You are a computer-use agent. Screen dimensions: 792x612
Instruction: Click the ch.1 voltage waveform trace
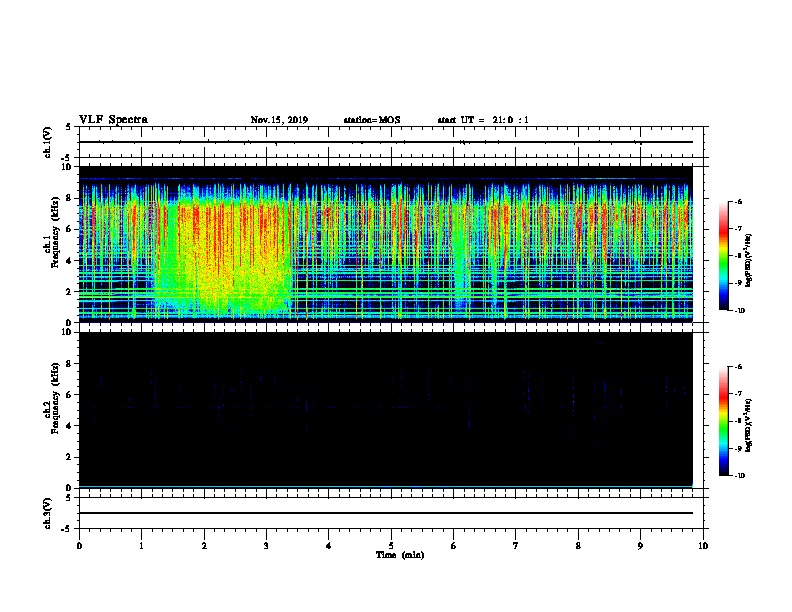[x=386, y=142]
